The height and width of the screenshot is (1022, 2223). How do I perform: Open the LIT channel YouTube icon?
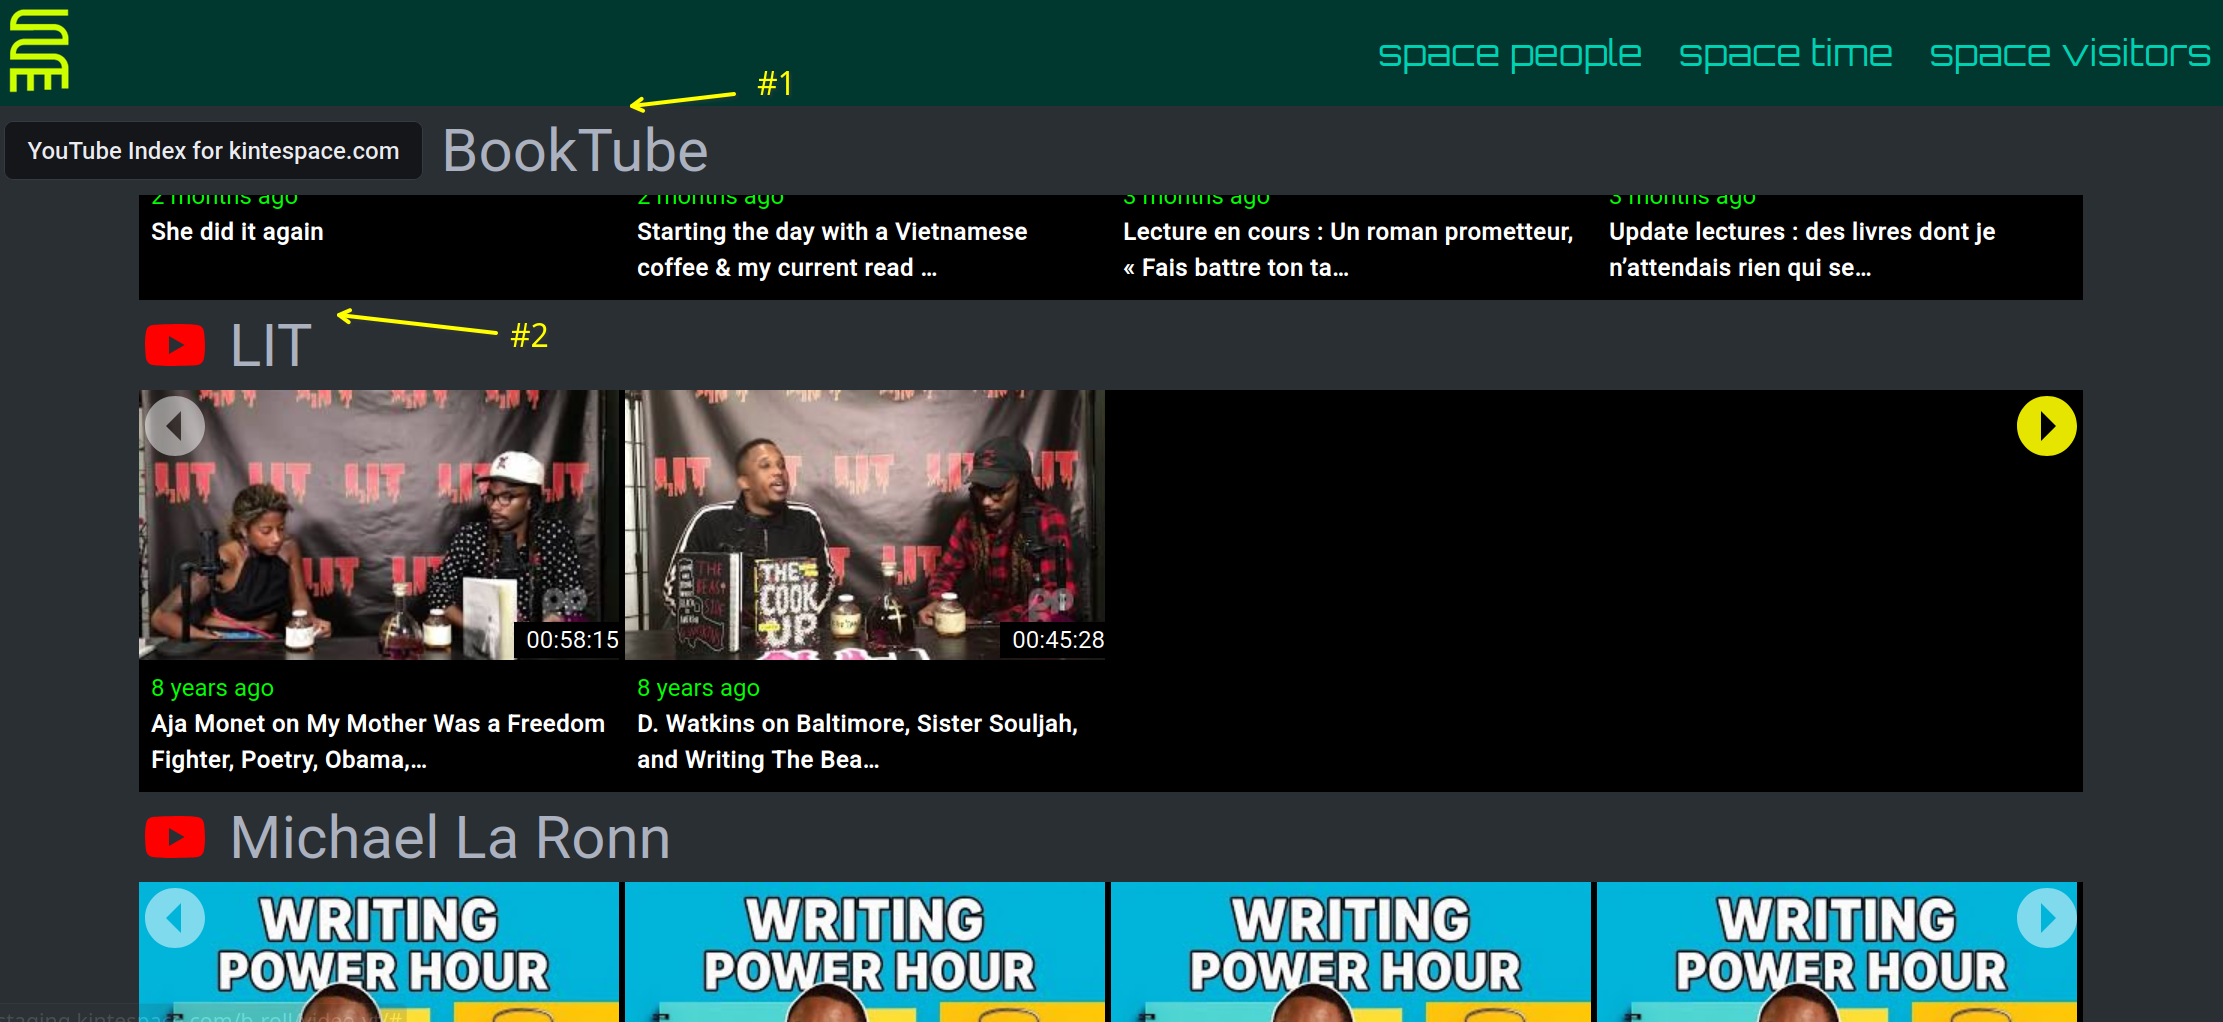175,345
